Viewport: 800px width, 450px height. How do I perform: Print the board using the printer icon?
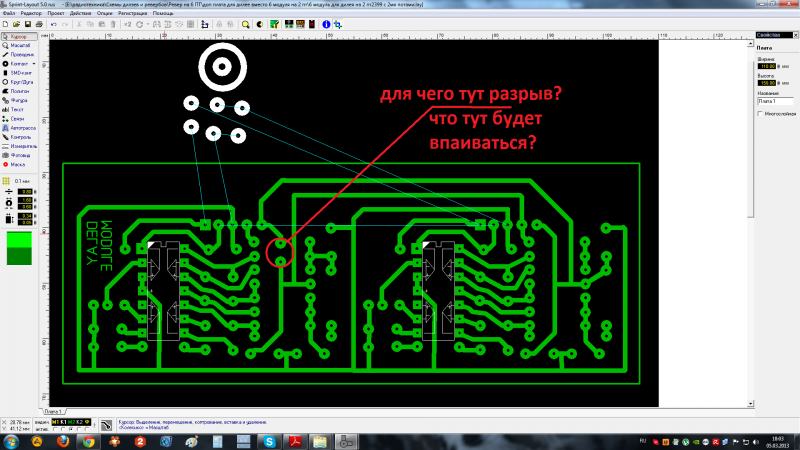point(39,24)
